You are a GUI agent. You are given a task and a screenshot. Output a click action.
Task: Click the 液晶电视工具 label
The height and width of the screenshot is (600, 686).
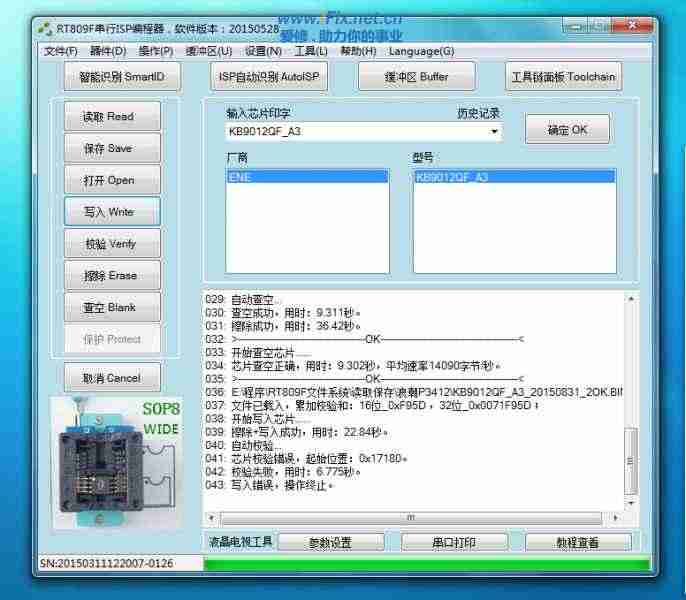[240, 542]
